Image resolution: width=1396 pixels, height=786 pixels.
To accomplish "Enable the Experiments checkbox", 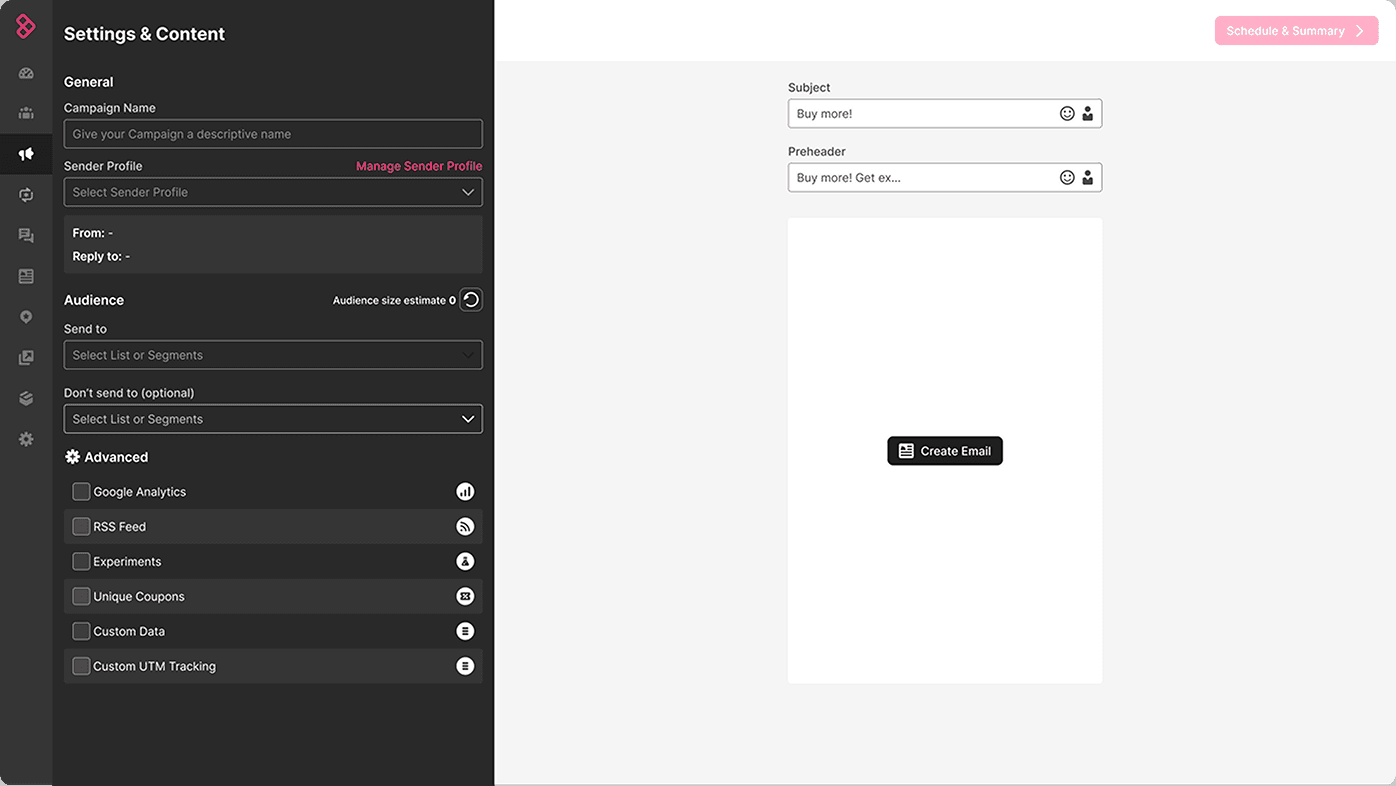I will (81, 562).
